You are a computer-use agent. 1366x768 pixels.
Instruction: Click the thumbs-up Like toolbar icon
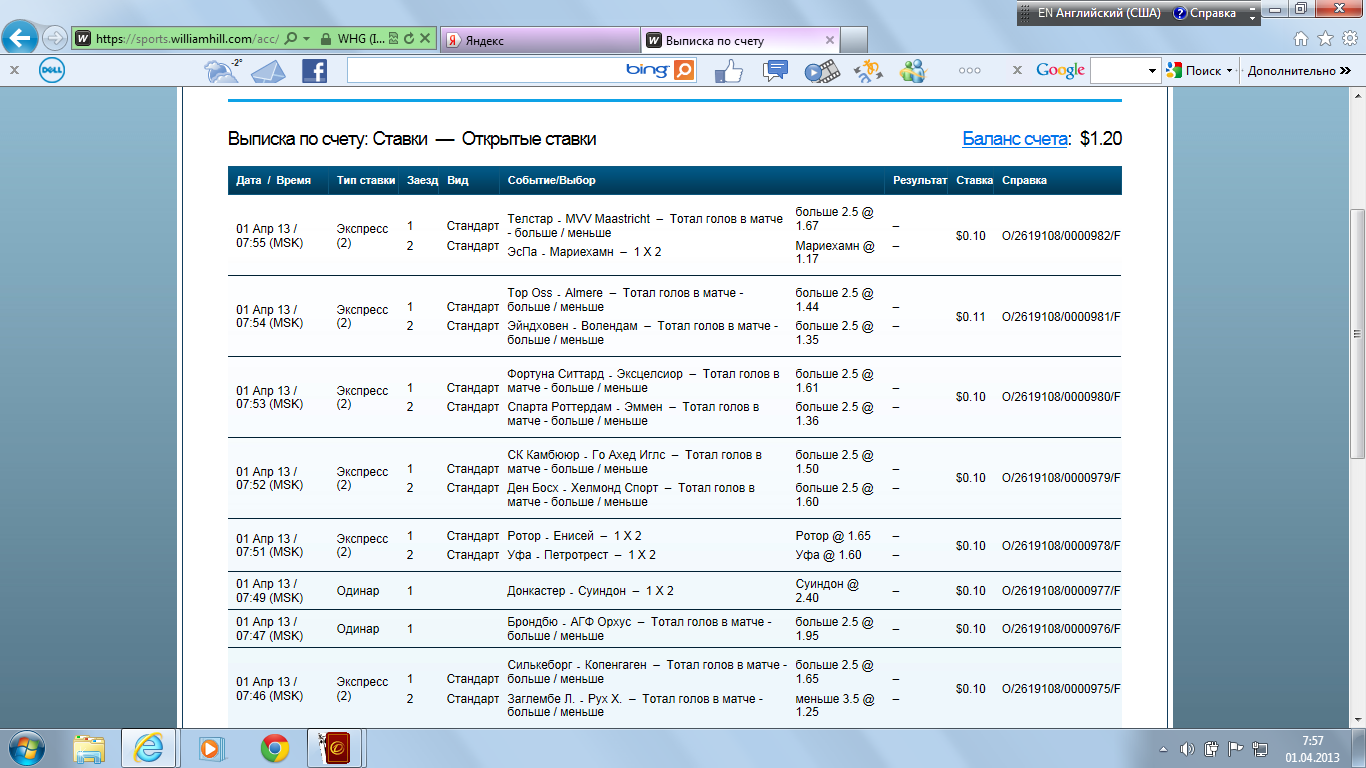(729, 71)
